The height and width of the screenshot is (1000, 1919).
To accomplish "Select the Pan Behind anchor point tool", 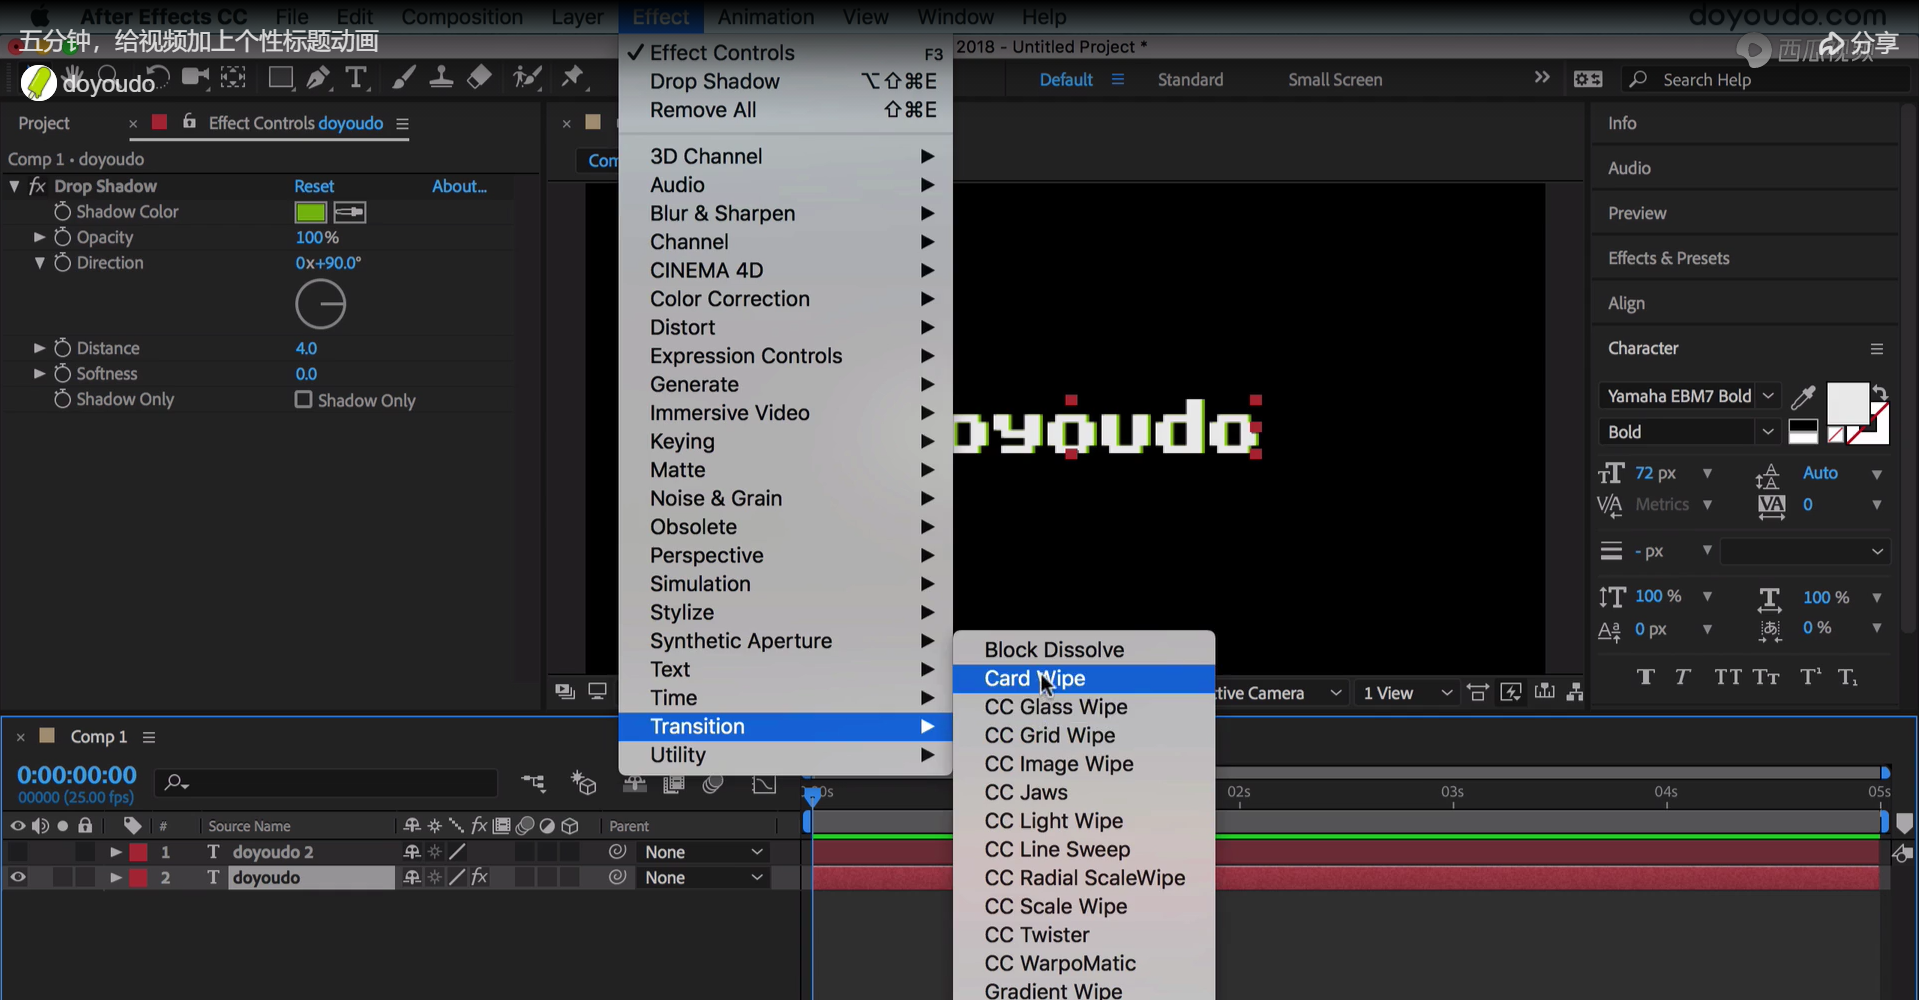I will tap(233, 78).
